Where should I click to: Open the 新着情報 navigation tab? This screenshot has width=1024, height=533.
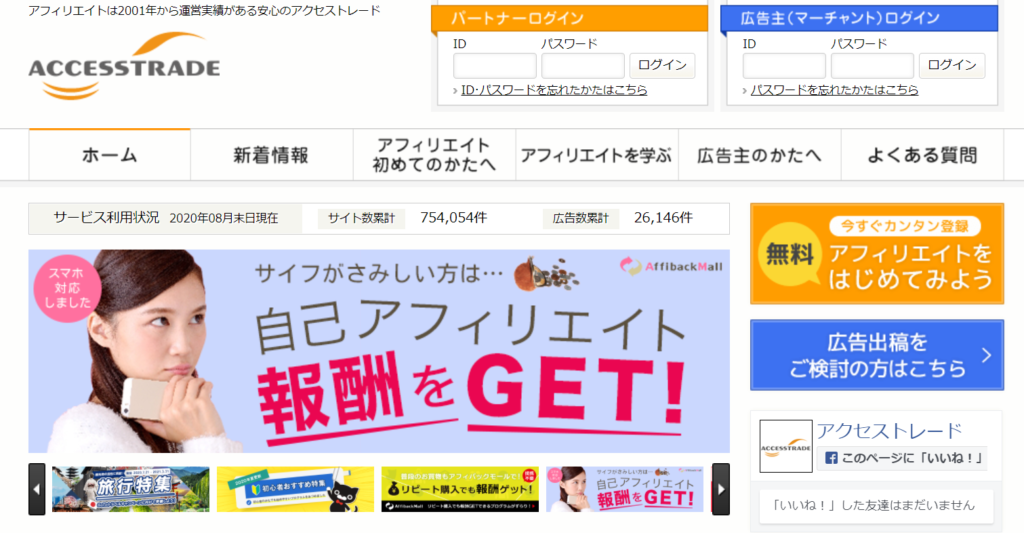272,155
